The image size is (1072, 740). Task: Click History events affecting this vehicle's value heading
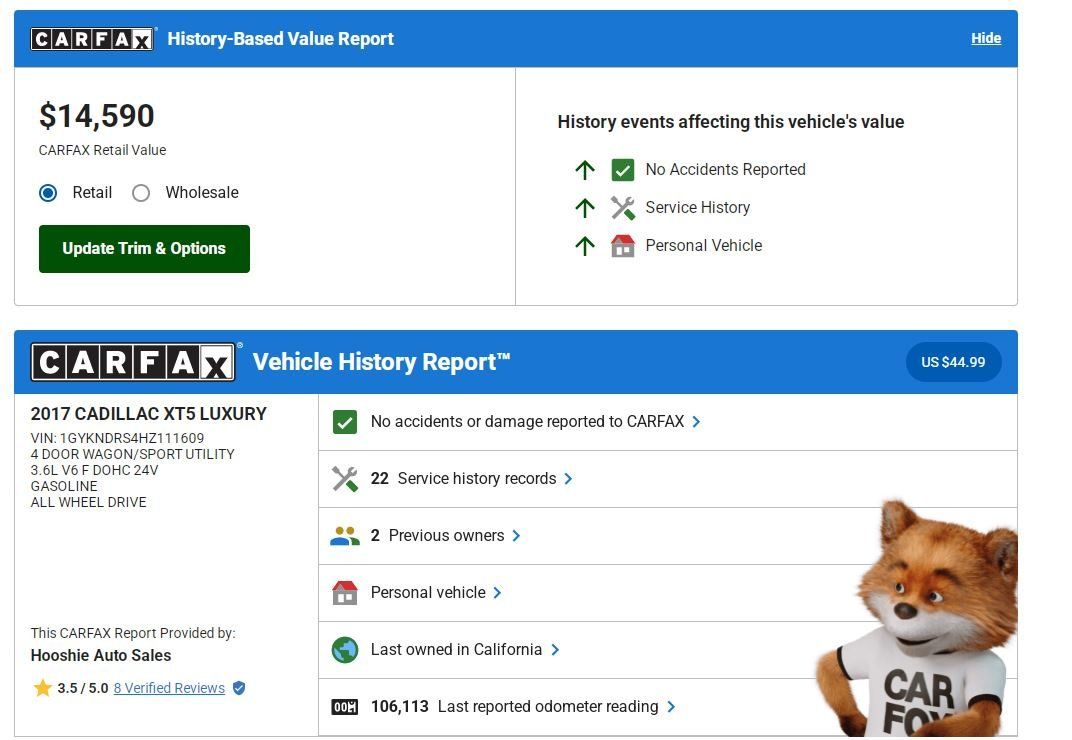coord(731,122)
